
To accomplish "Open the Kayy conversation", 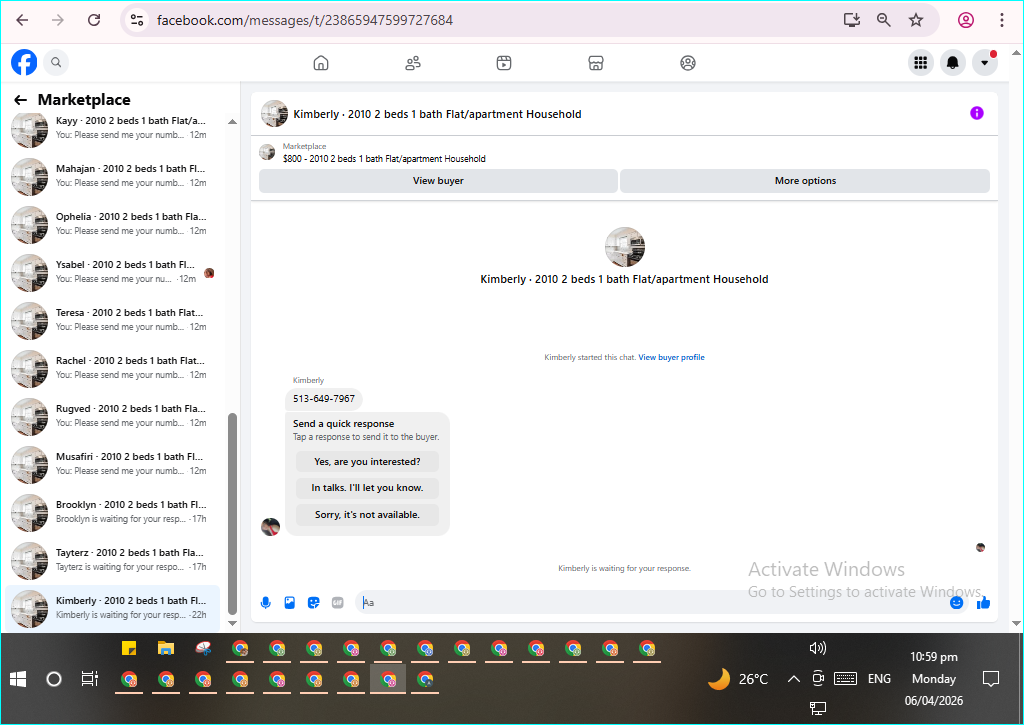I will click(x=113, y=128).
